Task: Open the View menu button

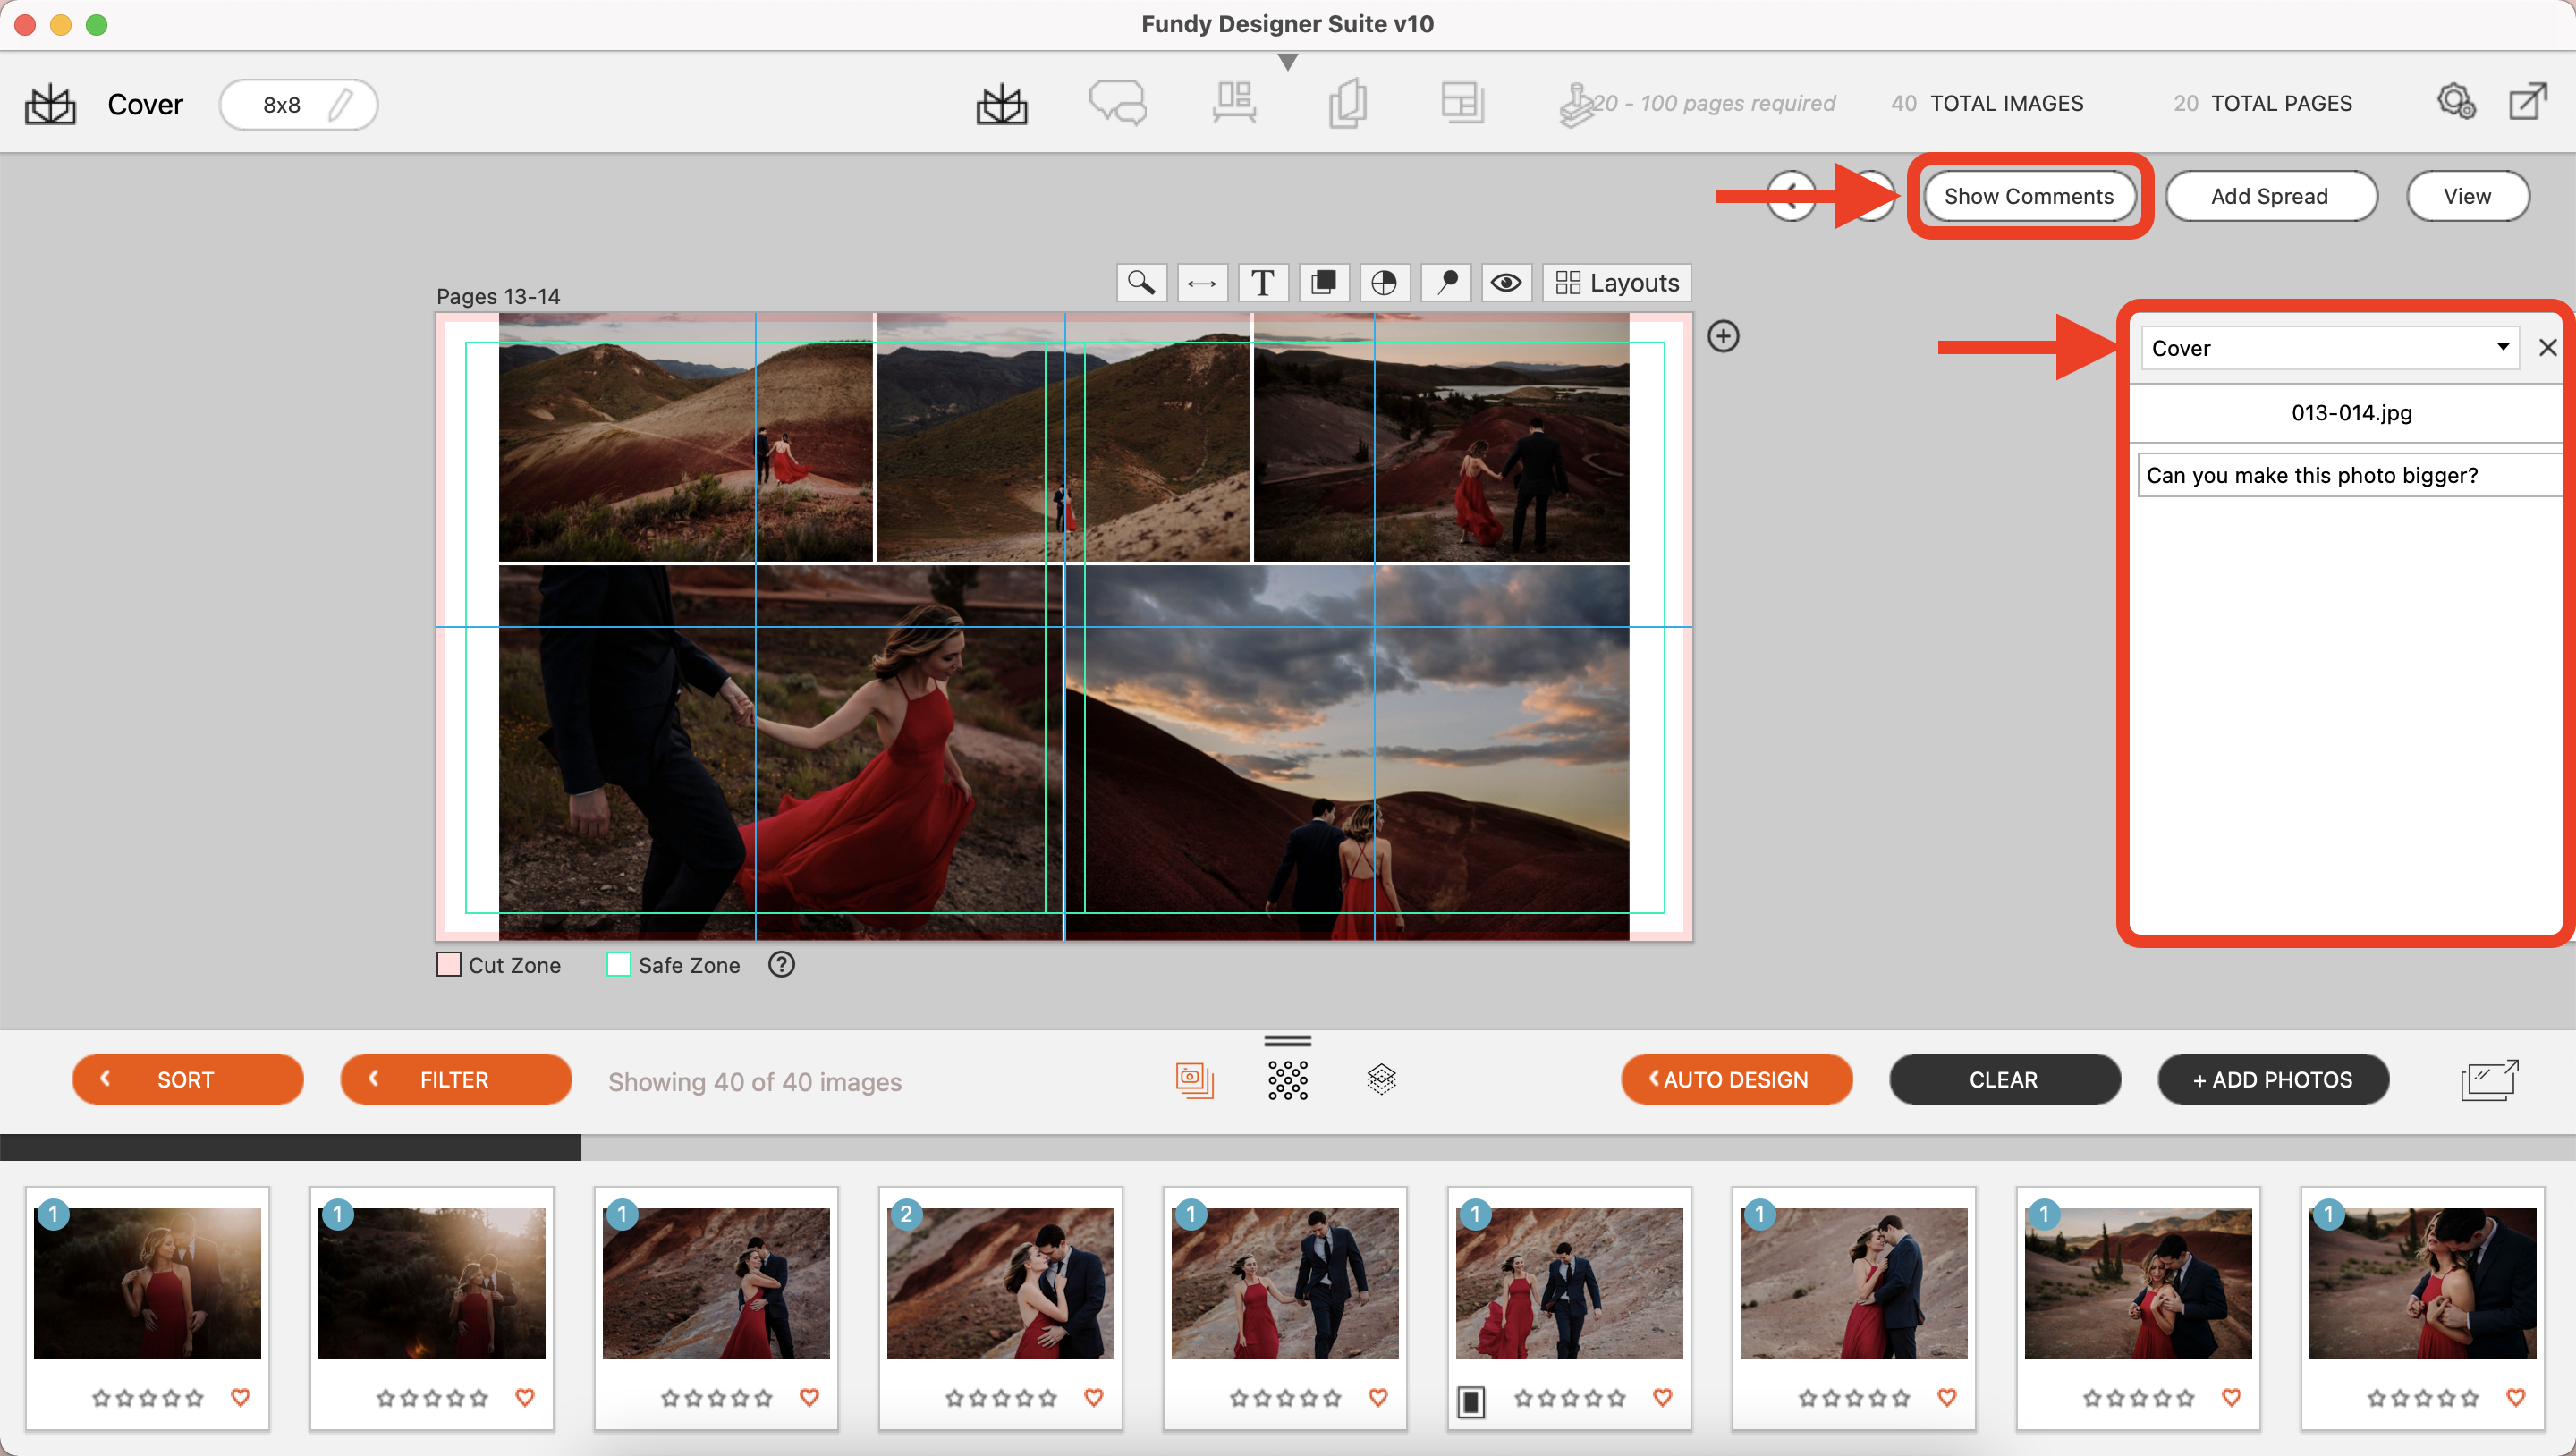Action: [x=2467, y=196]
